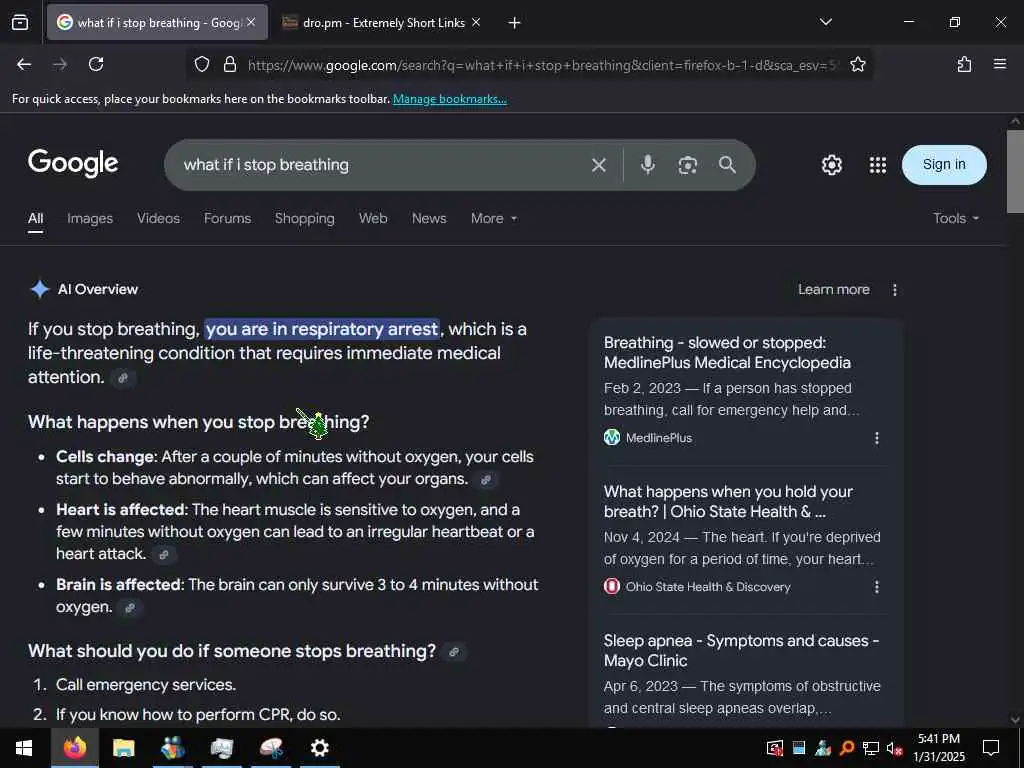1024x768 pixels.
Task: Select the Web results tab
Action: pyautogui.click(x=373, y=218)
